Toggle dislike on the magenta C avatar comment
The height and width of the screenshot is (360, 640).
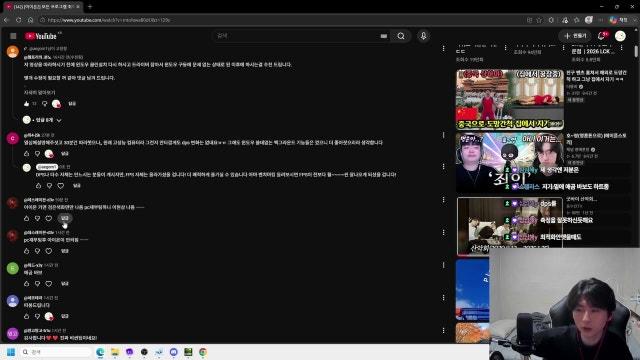(x=38, y=153)
